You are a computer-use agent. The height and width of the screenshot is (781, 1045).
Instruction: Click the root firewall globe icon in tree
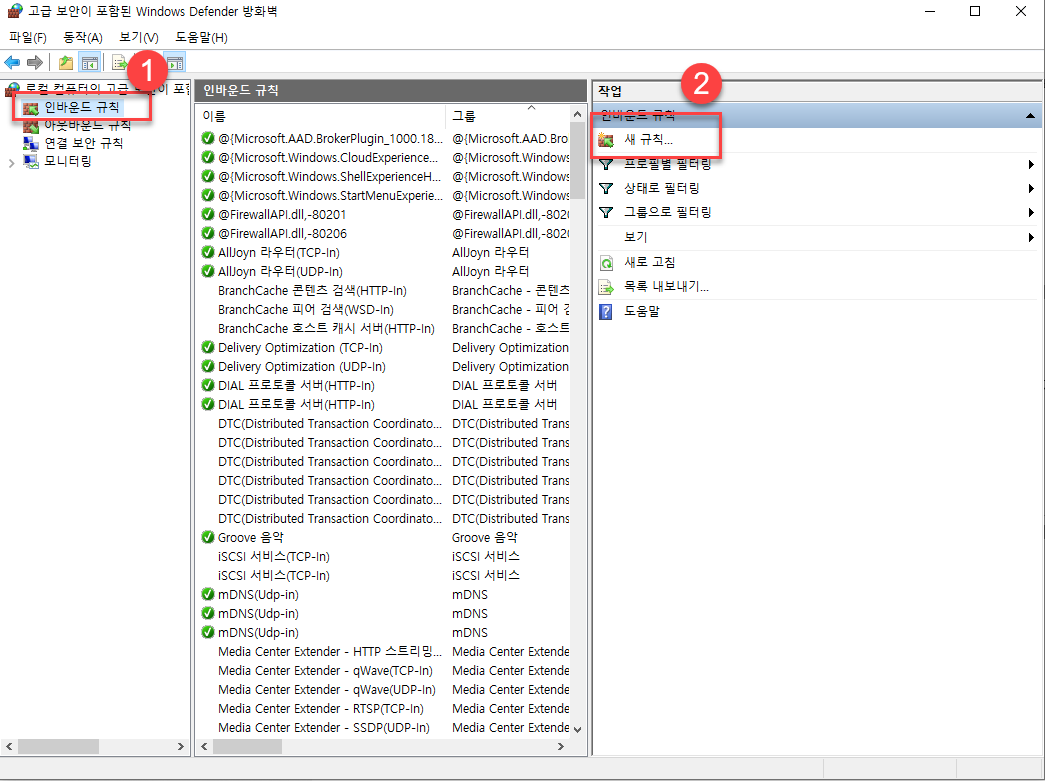point(13,89)
